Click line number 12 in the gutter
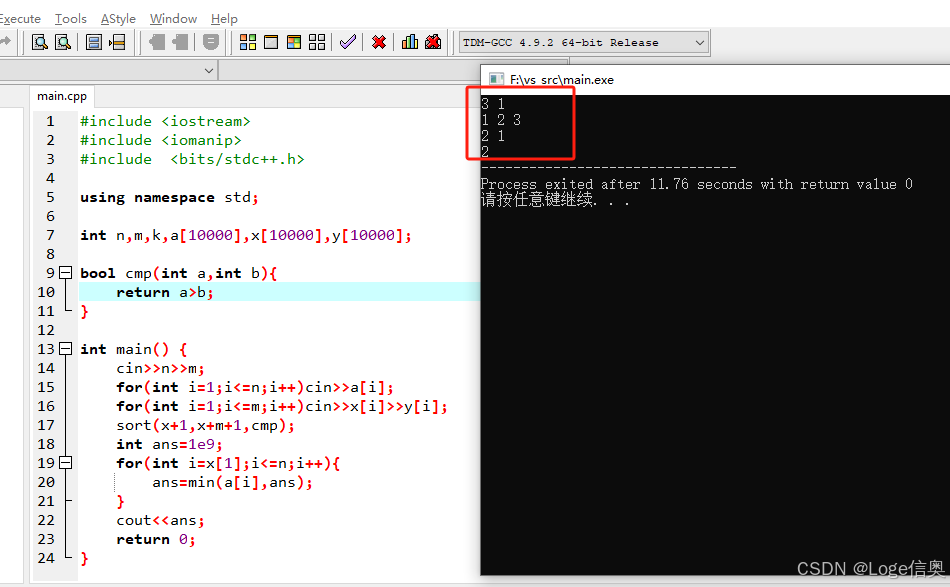 tap(46, 330)
